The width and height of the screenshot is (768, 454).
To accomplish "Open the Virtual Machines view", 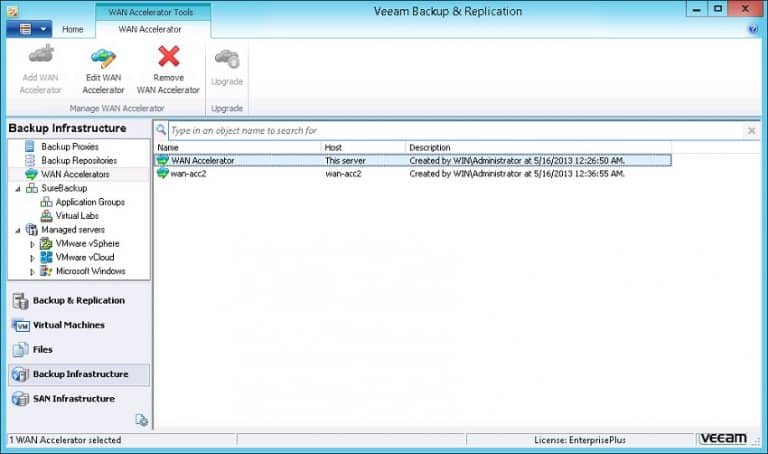I will (x=79, y=325).
